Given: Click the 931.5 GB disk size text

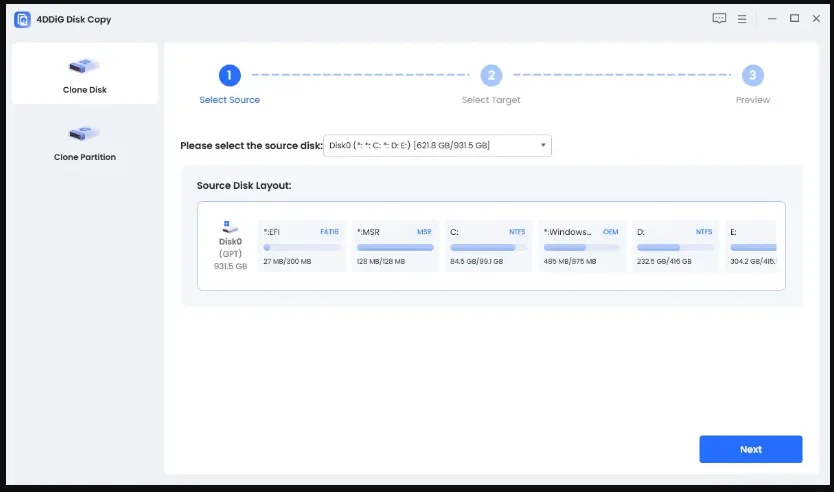Looking at the screenshot, I should [x=230, y=266].
